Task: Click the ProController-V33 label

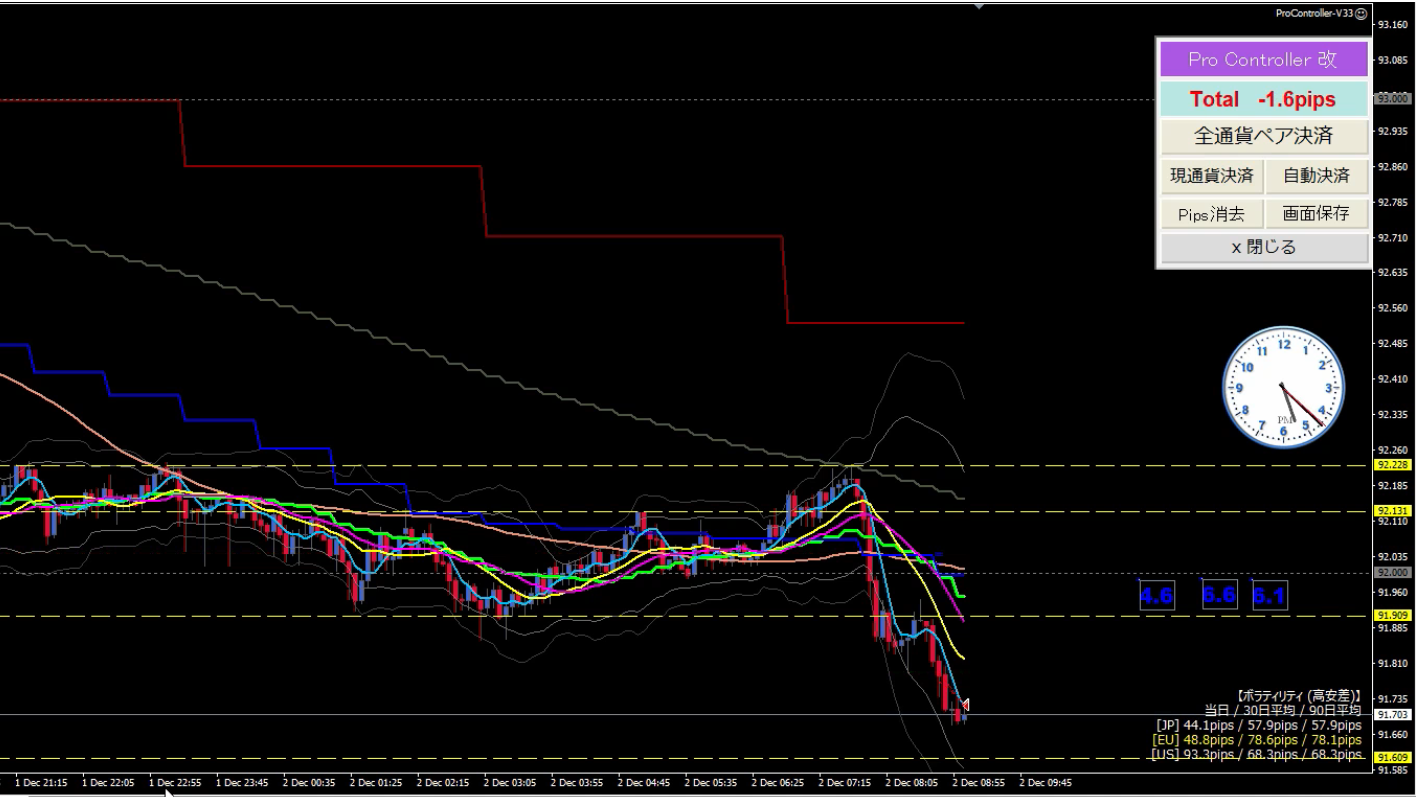Action: point(1314,13)
